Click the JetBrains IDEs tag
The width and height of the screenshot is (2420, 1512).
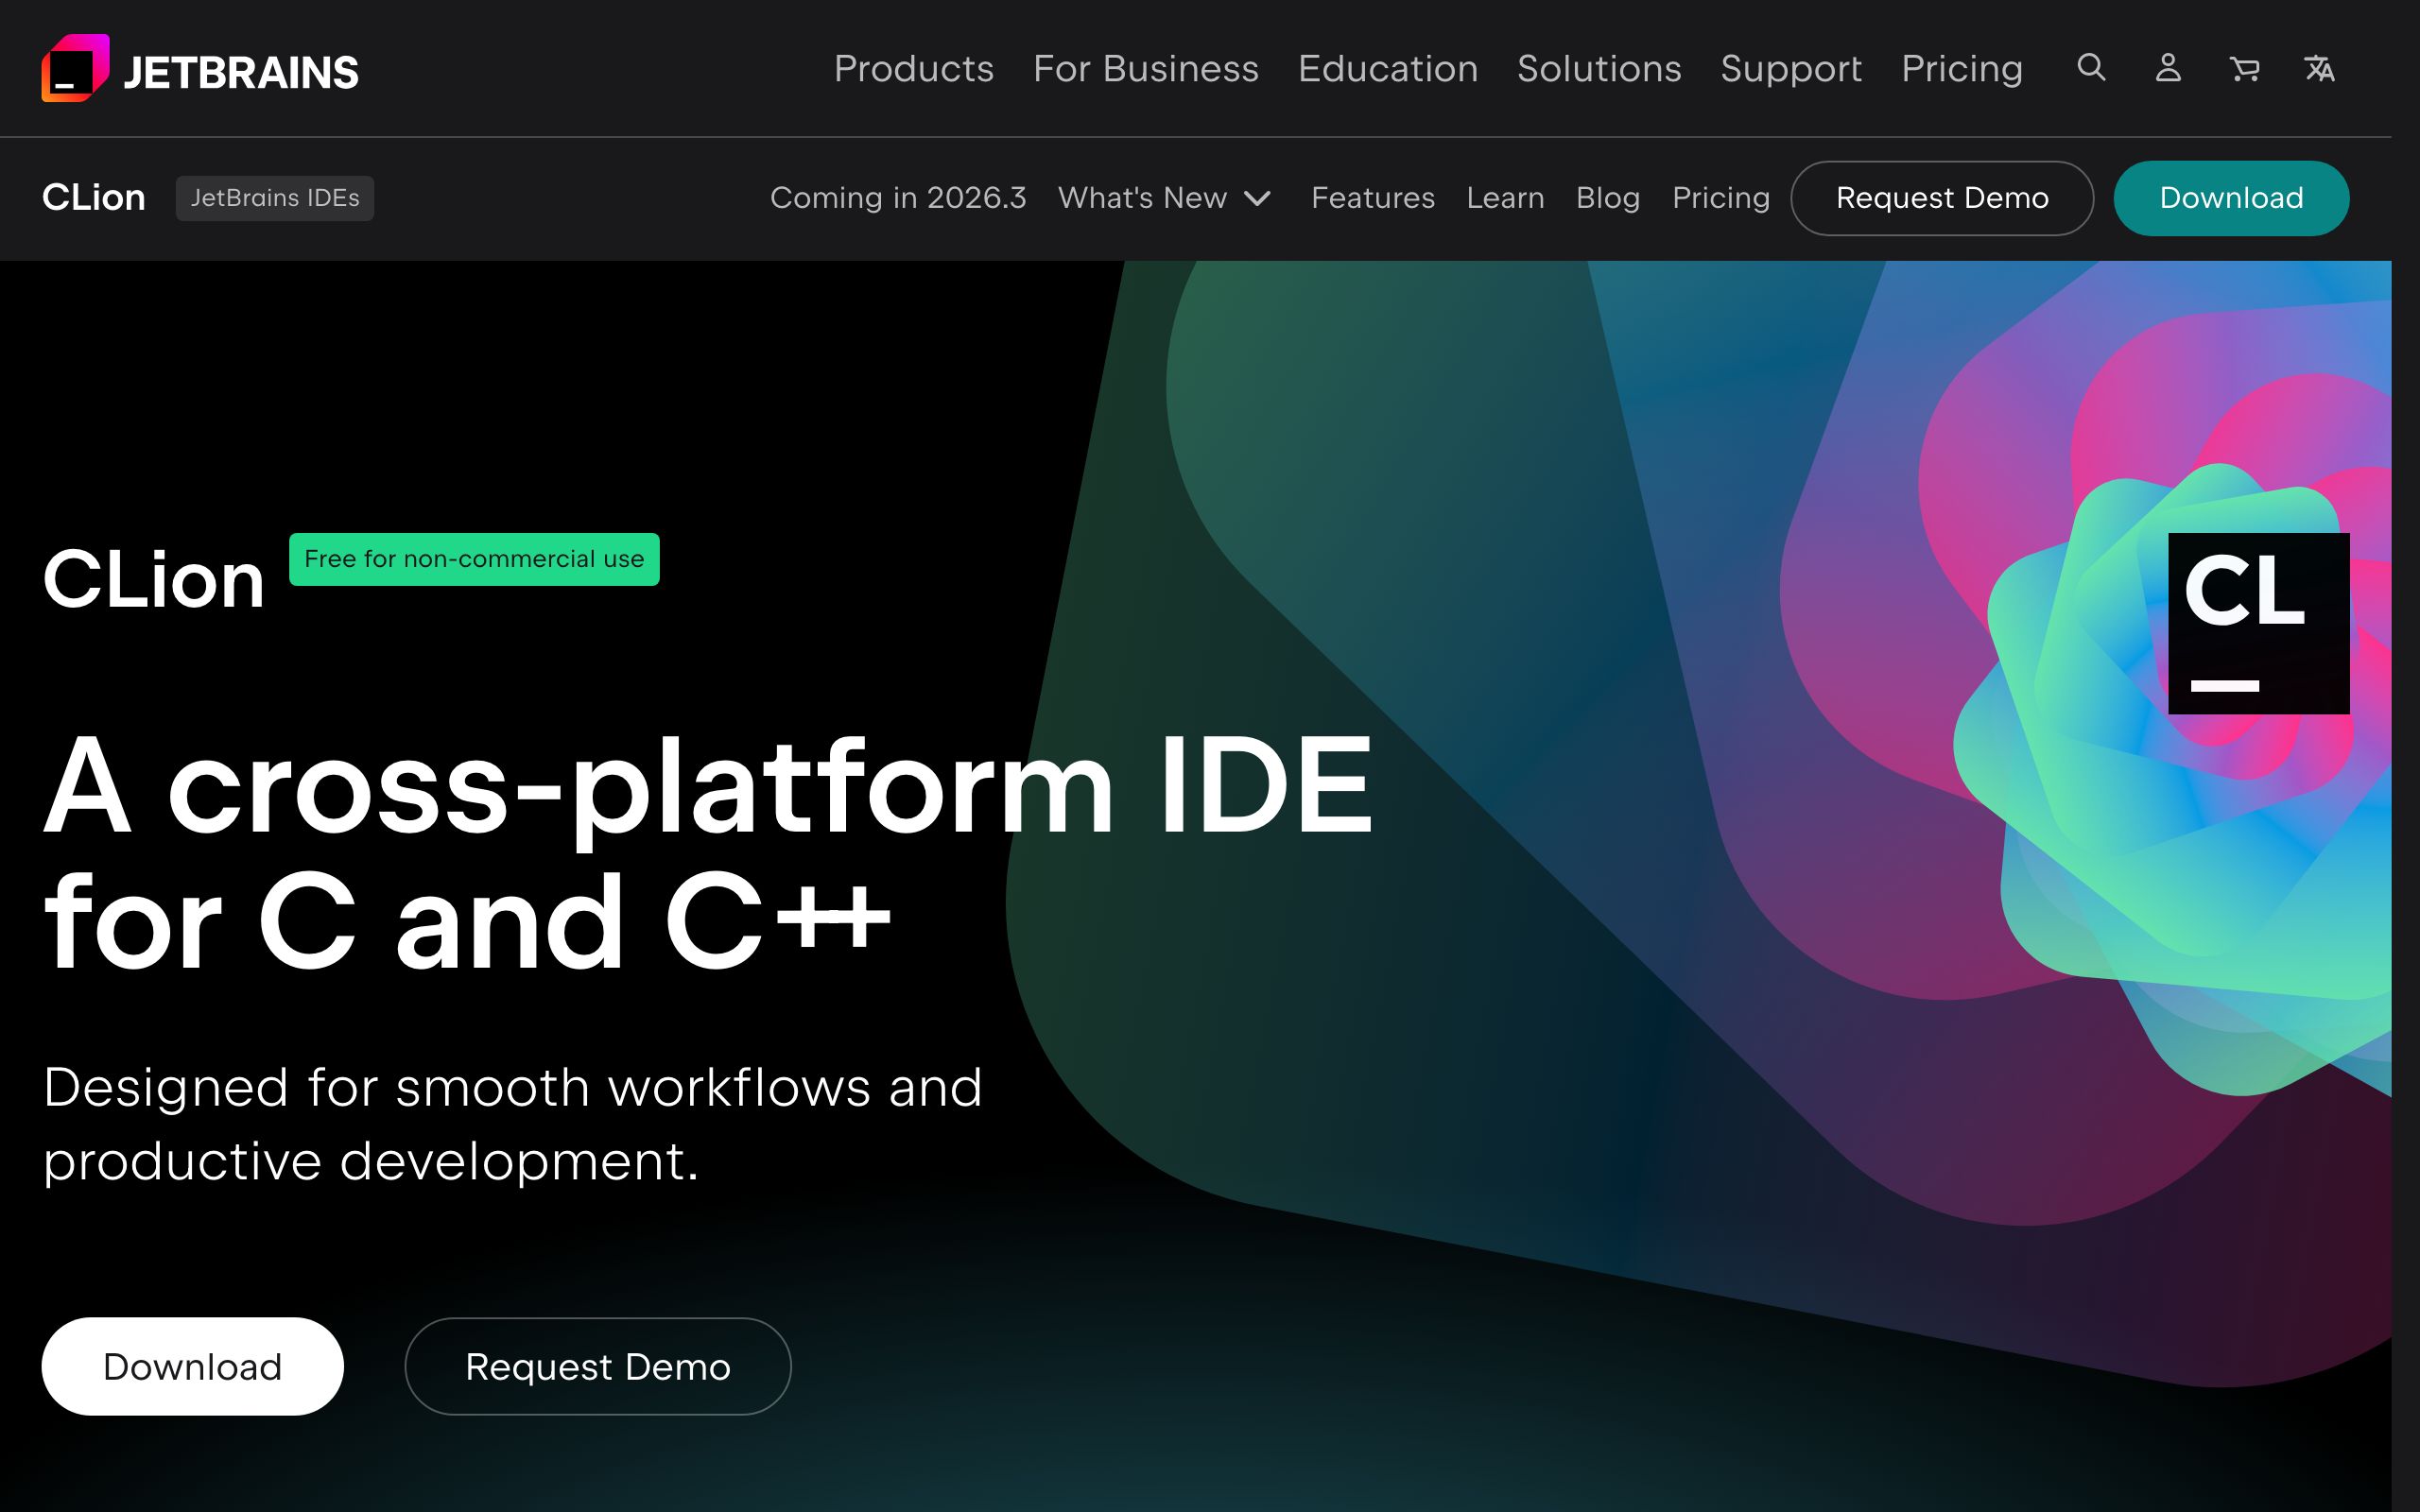click(x=275, y=198)
